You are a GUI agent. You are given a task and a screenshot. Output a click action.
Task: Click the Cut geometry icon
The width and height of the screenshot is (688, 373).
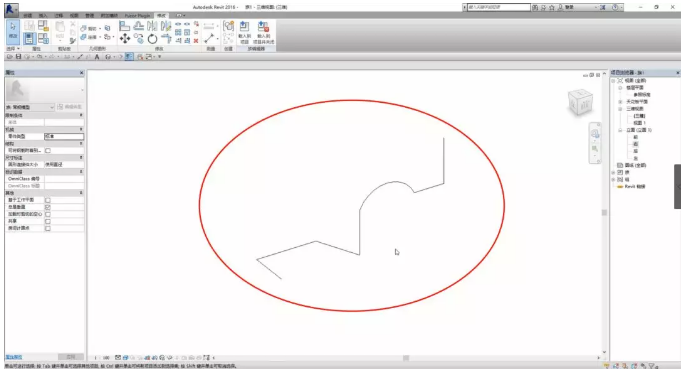coord(83,29)
